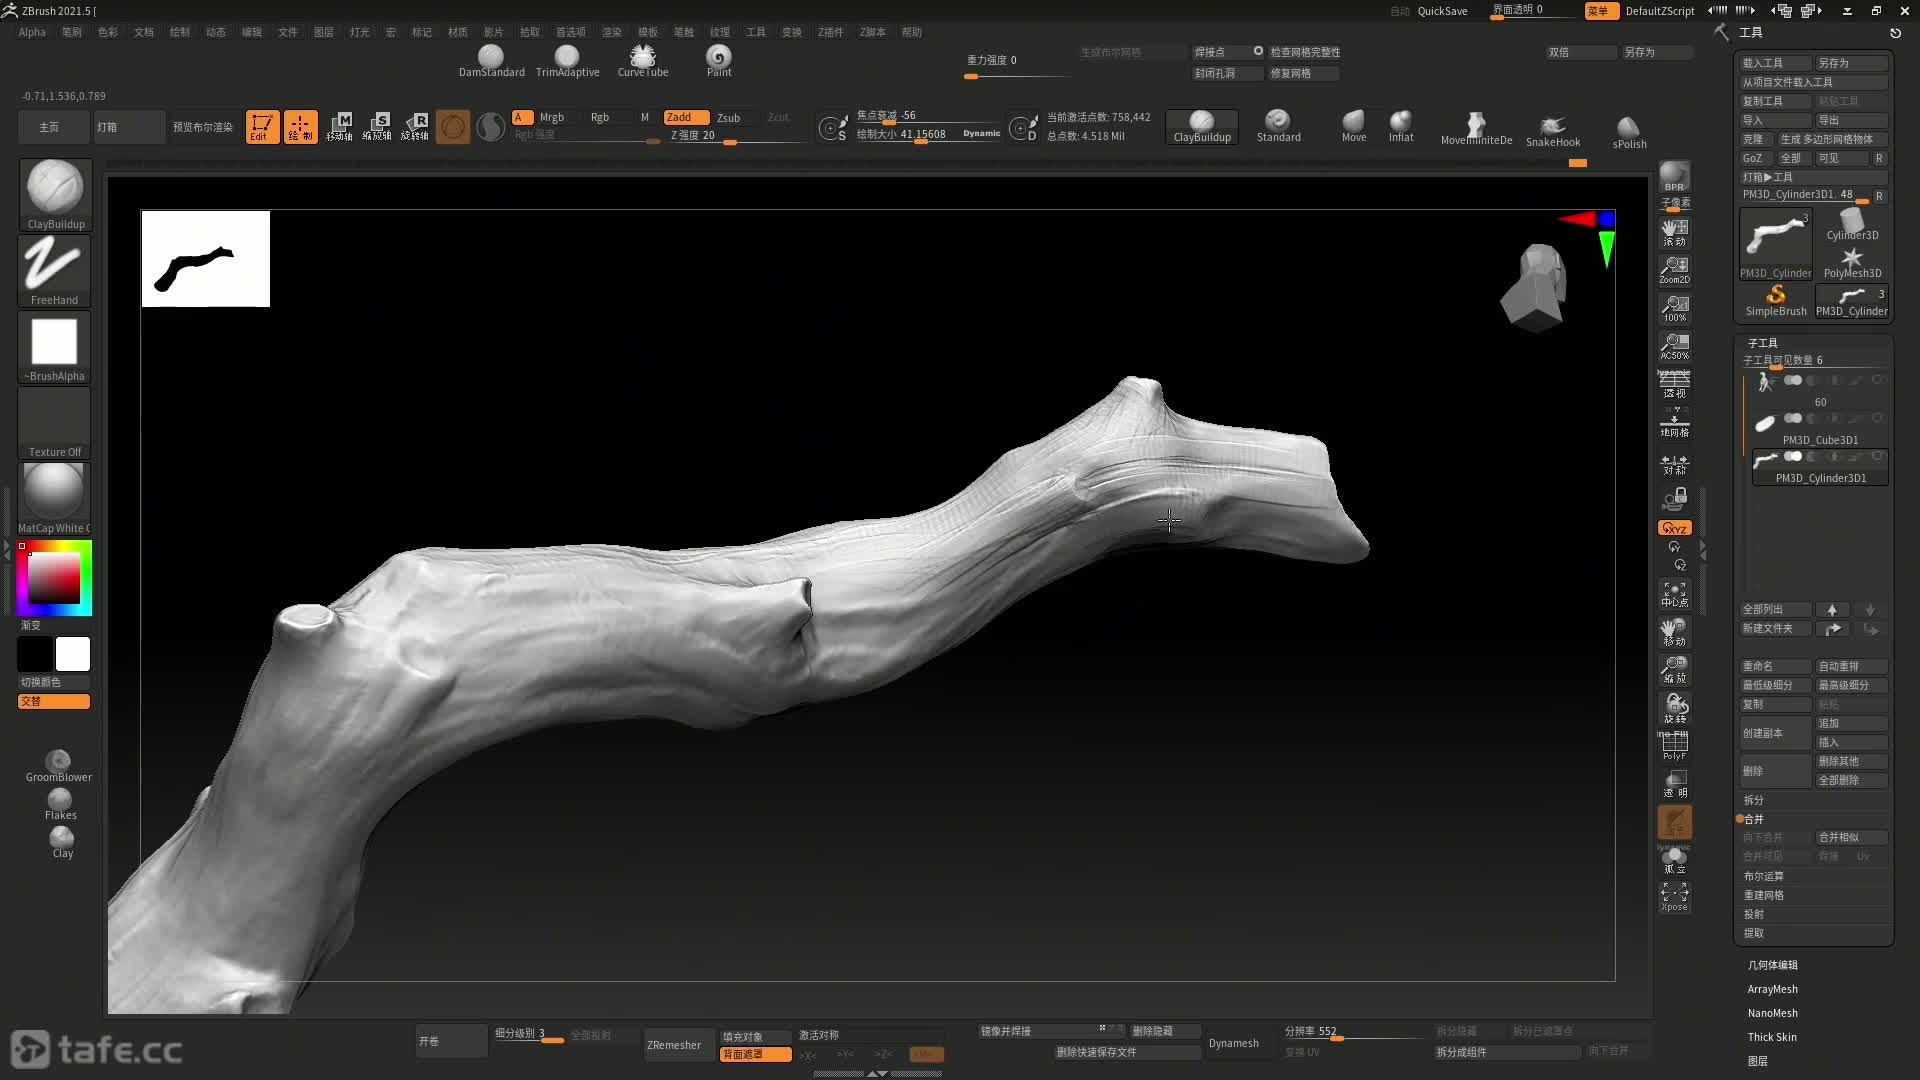Viewport: 1920px width, 1080px height.
Task: Click the Xpose button
Action: click(1674, 896)
